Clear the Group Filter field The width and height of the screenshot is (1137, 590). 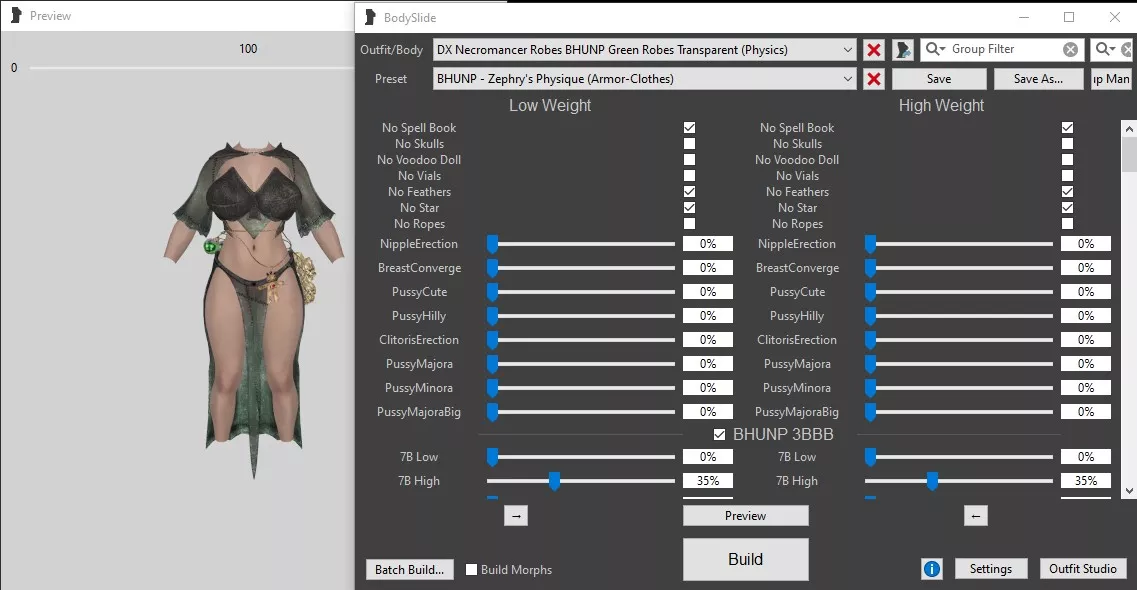tap(1070, 49)
